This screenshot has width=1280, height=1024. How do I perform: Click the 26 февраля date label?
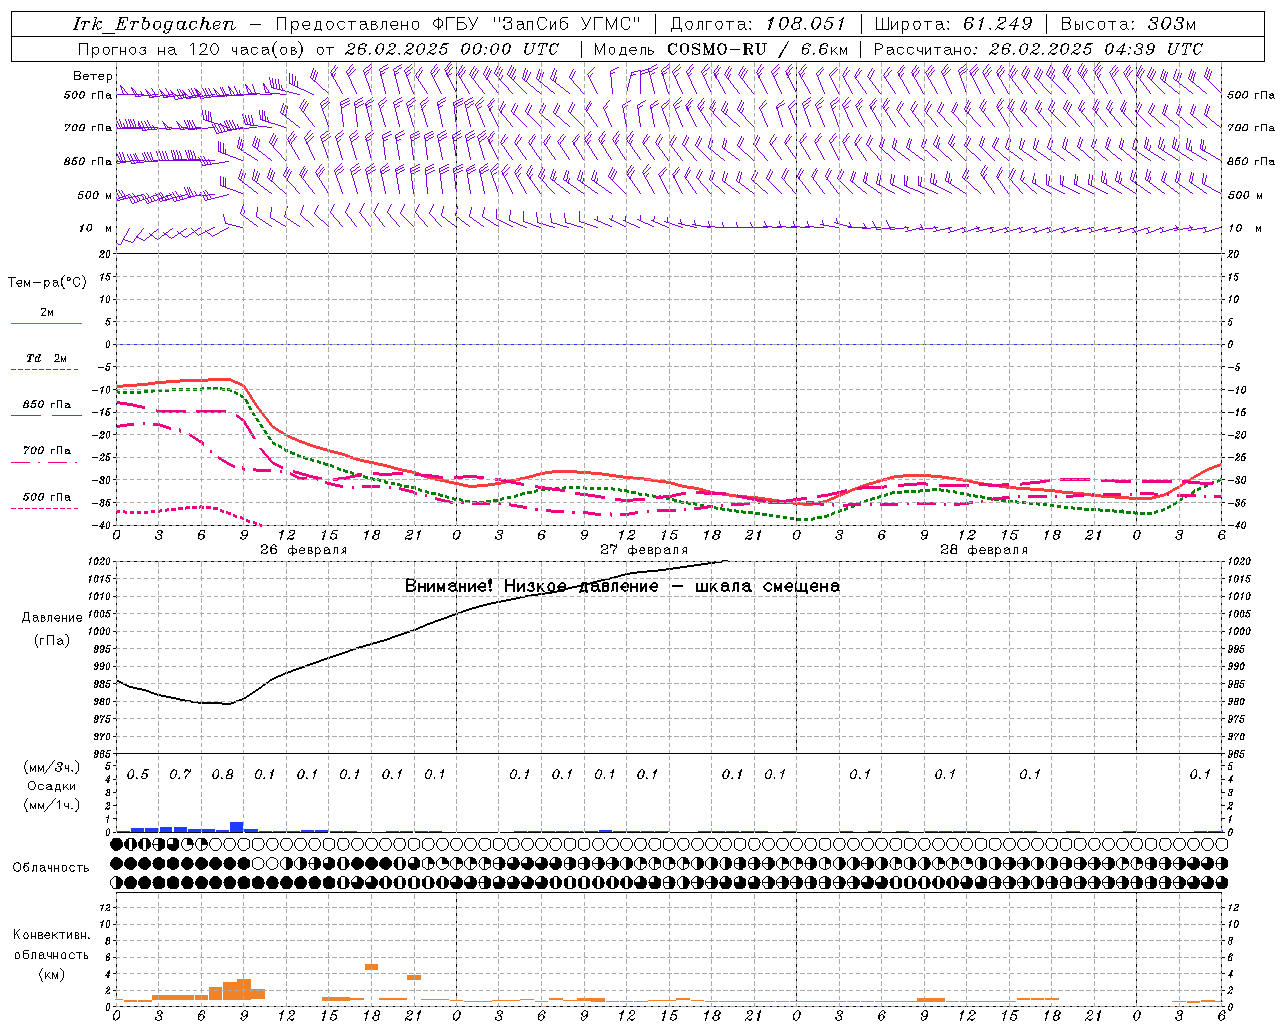304,550
